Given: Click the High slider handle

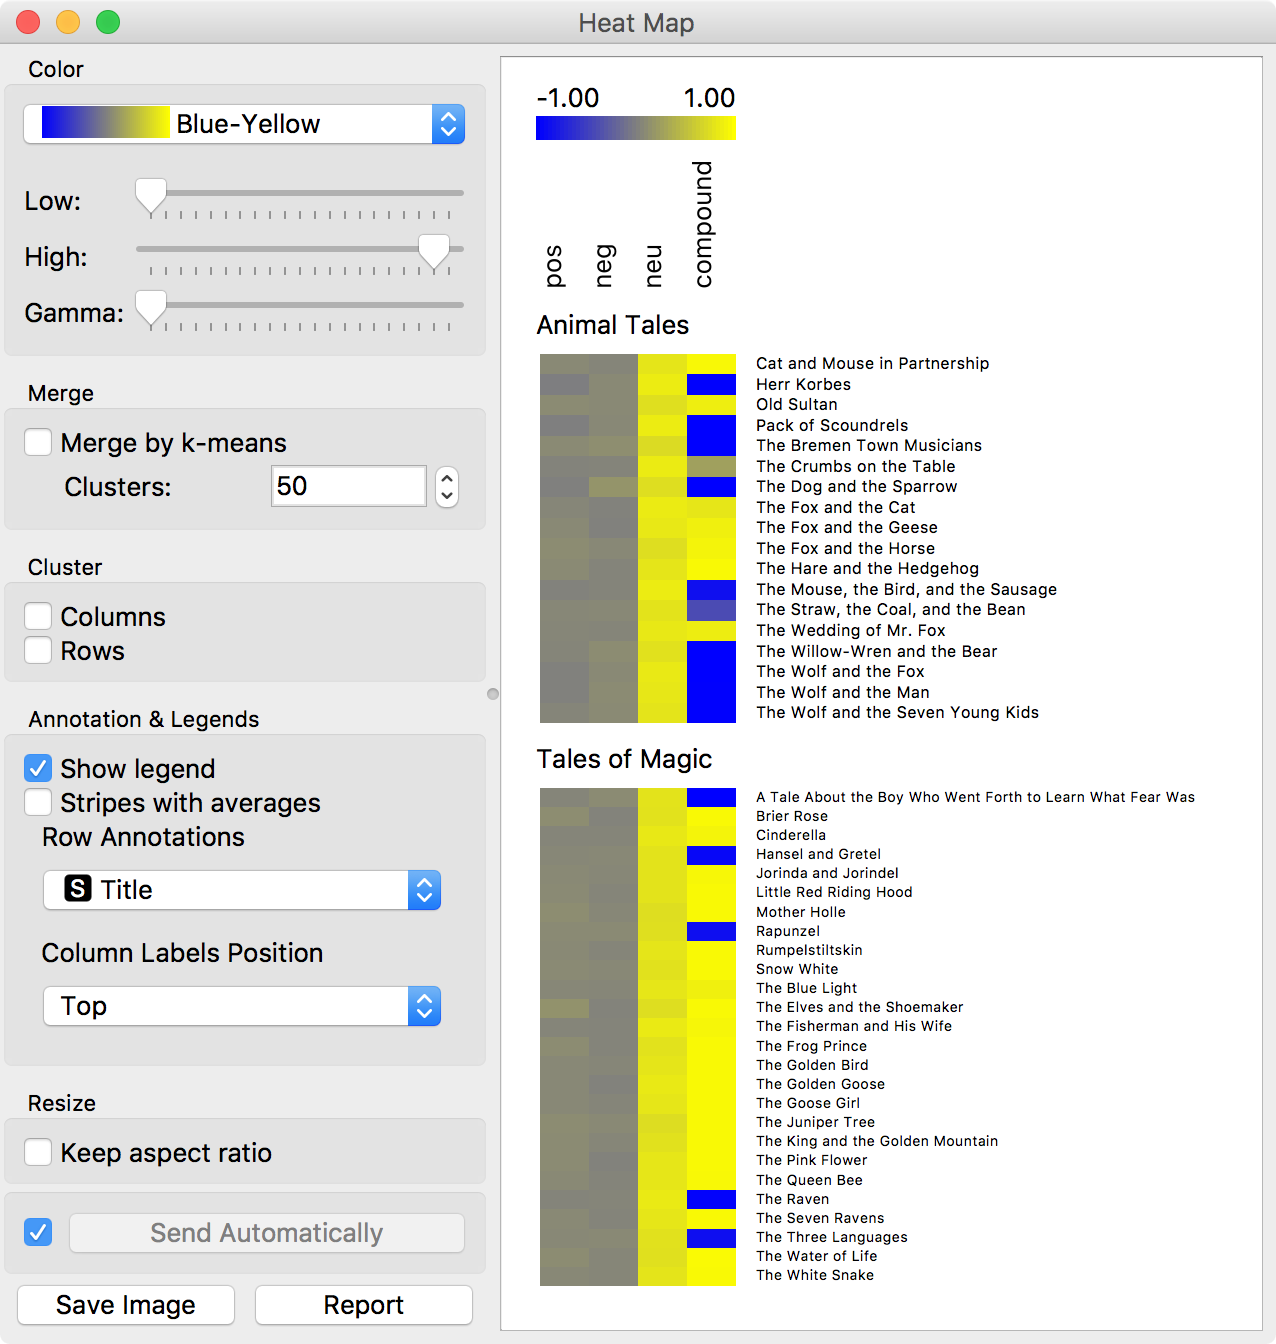Looking at the screenshot, I should 434,251.
